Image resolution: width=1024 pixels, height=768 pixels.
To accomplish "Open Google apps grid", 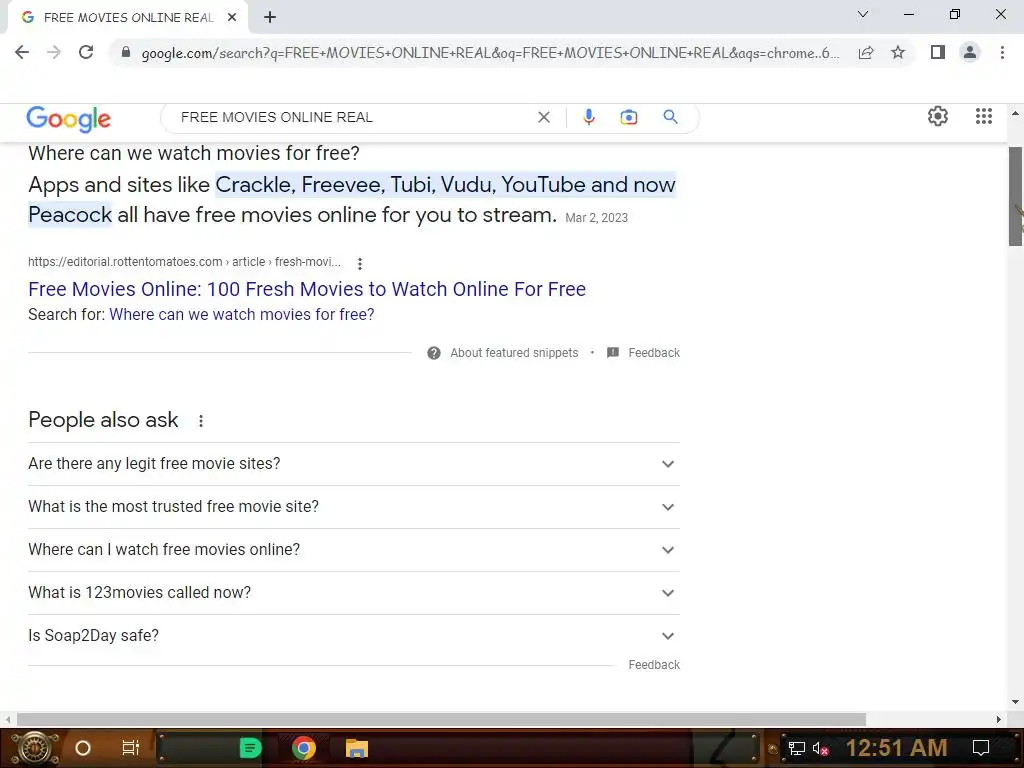I will pos(984,116).
